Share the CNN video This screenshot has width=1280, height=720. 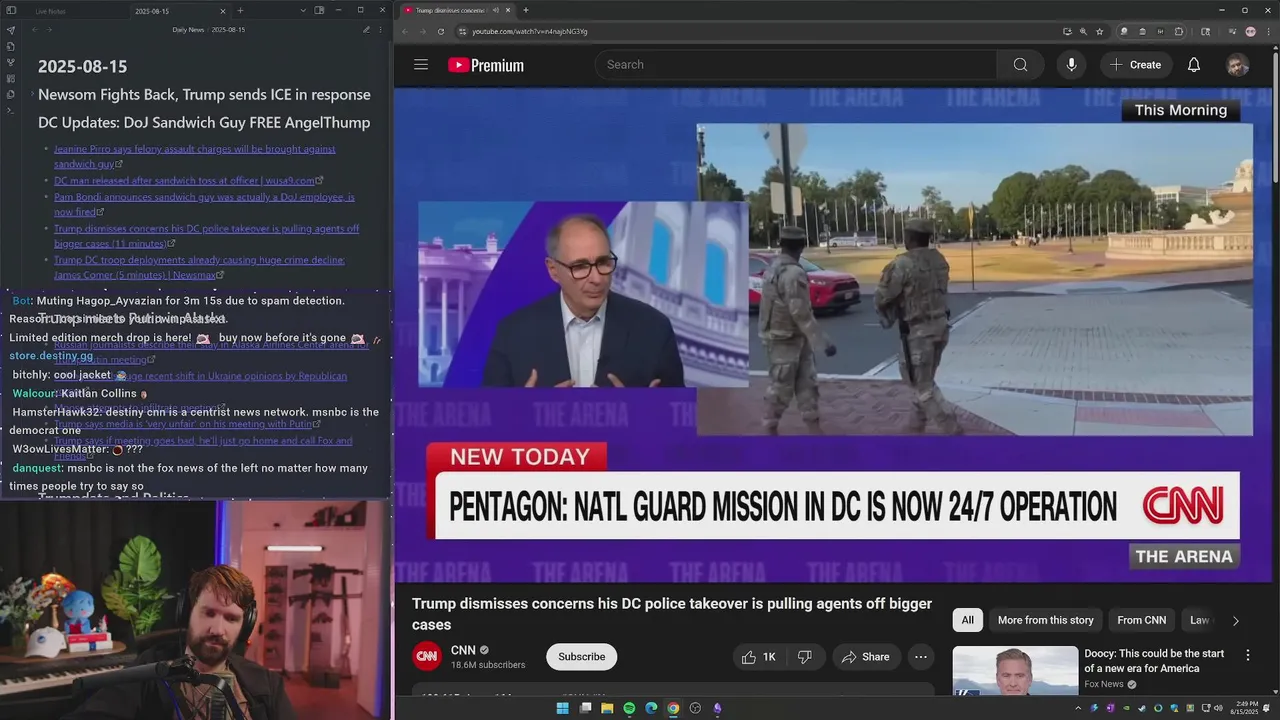coord(865,657)
